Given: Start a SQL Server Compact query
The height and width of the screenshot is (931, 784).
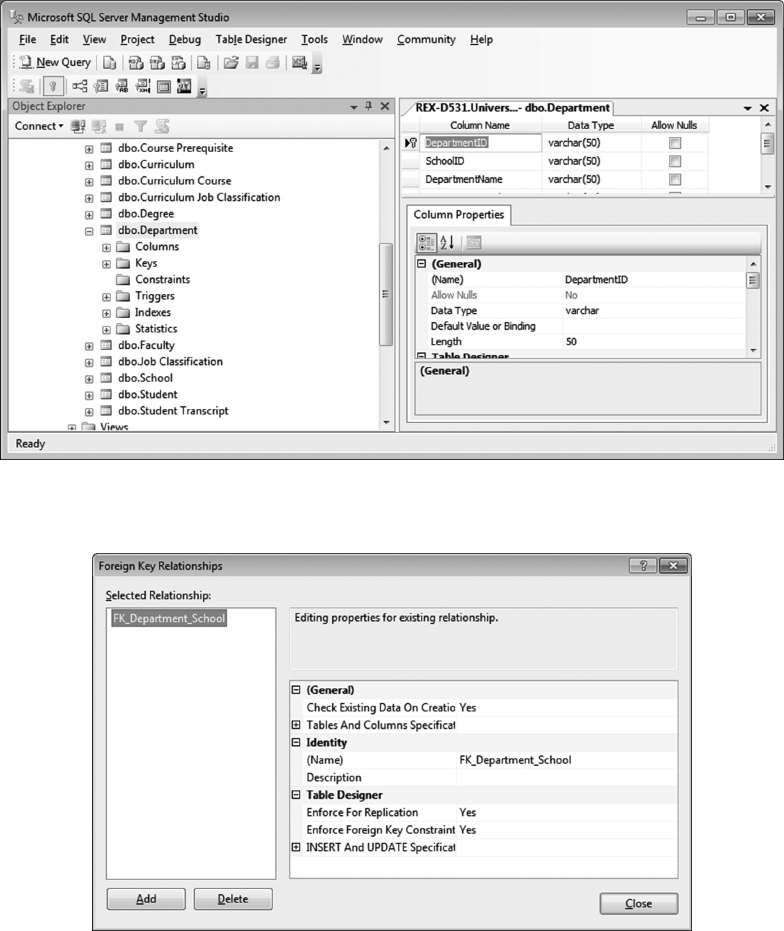Looking at the screenshot, I should (204, 62).
